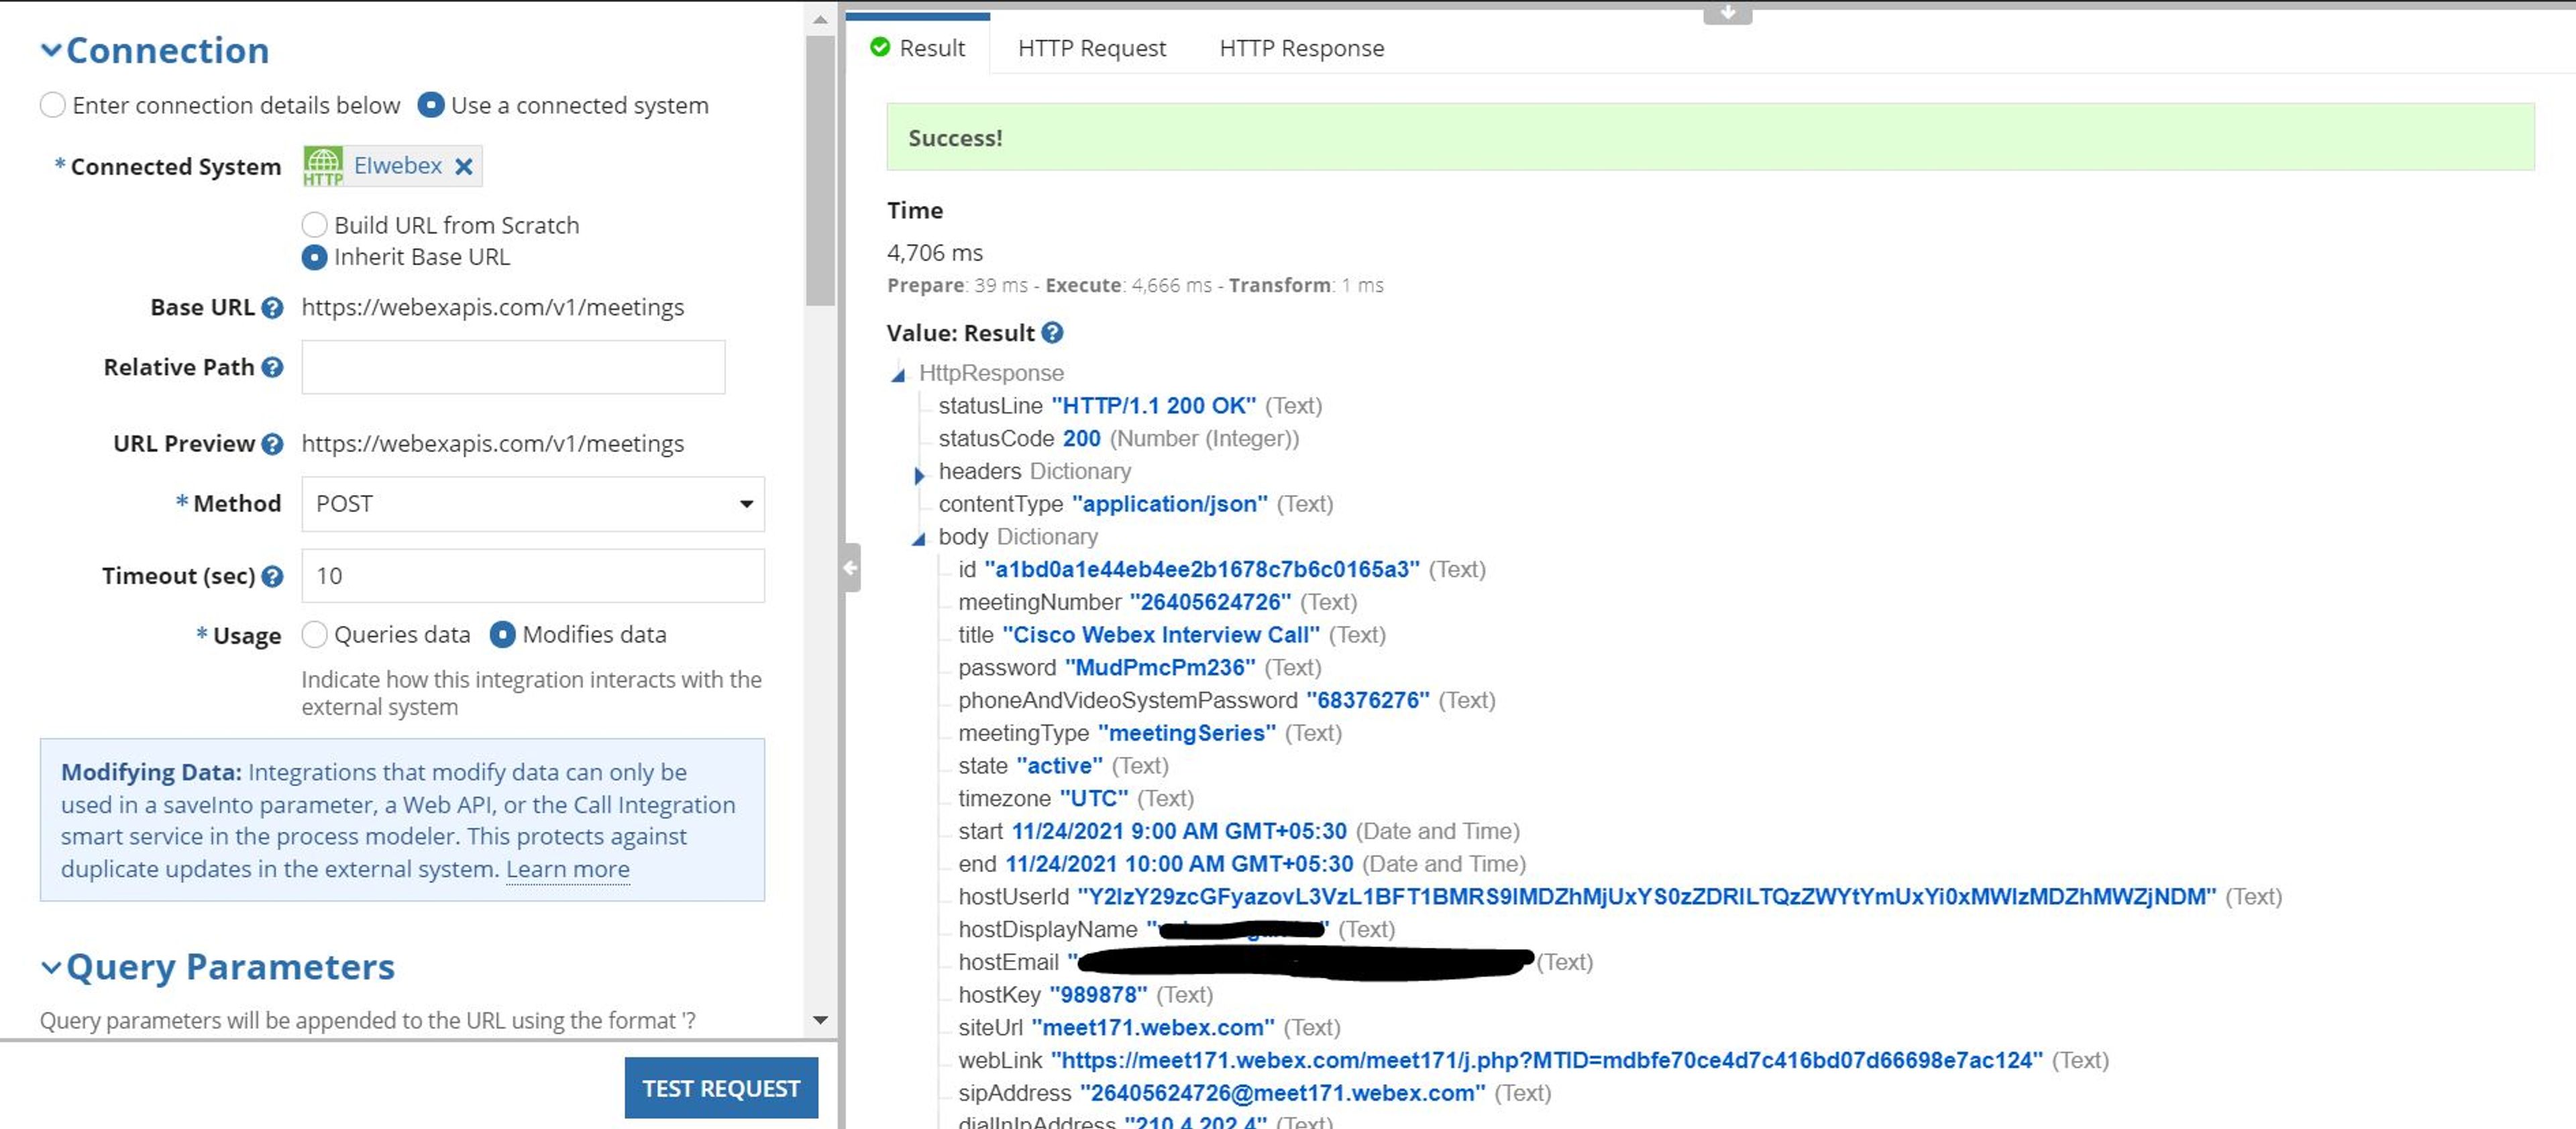The height and width of the screenshot is (1129, 2576).
Task: Remove the Elwebex connected system
Action: [x=464, y=167]
